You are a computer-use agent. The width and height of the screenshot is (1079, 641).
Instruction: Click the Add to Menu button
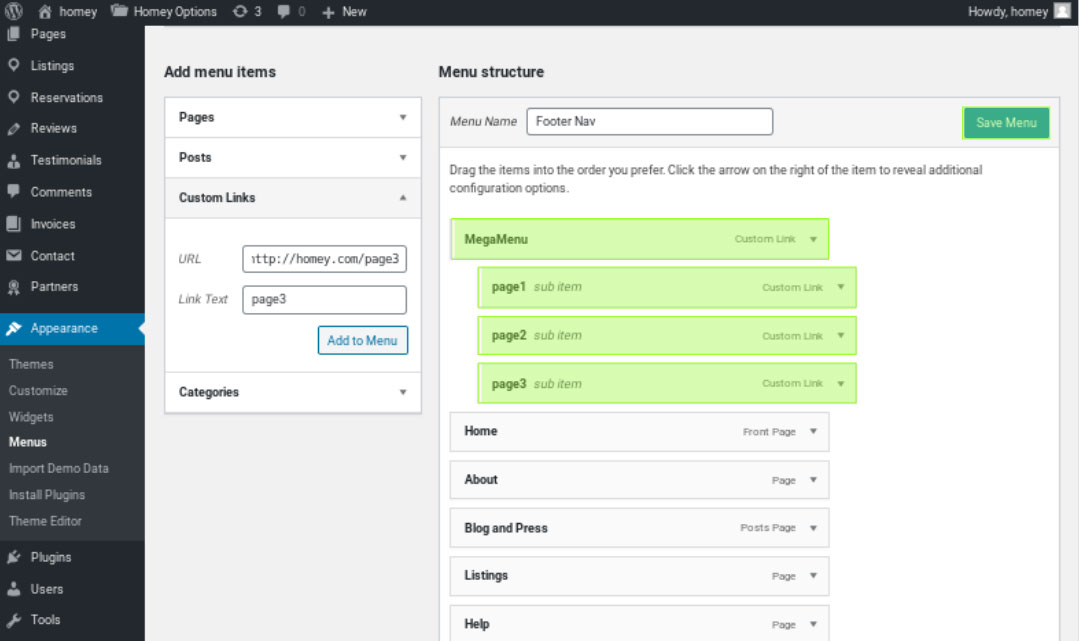click(363, 340)
